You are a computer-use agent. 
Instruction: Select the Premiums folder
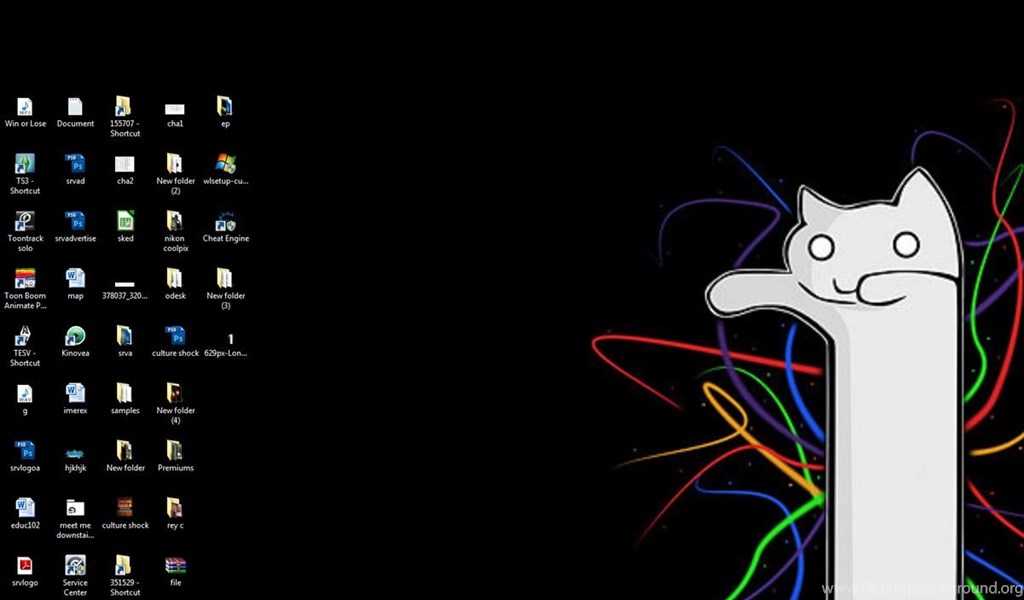(175, 451)
